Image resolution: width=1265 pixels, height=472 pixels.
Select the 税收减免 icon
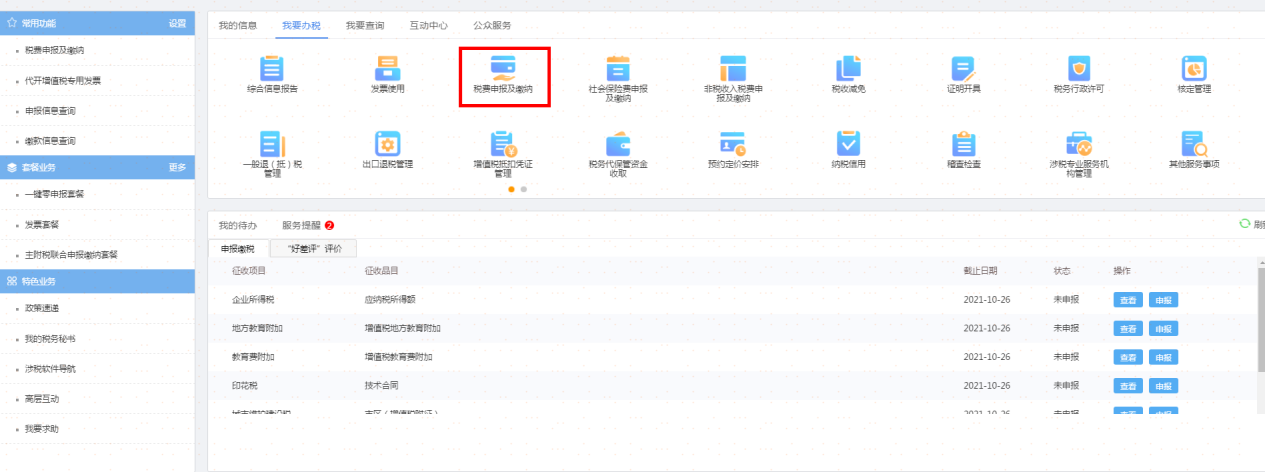848,68
